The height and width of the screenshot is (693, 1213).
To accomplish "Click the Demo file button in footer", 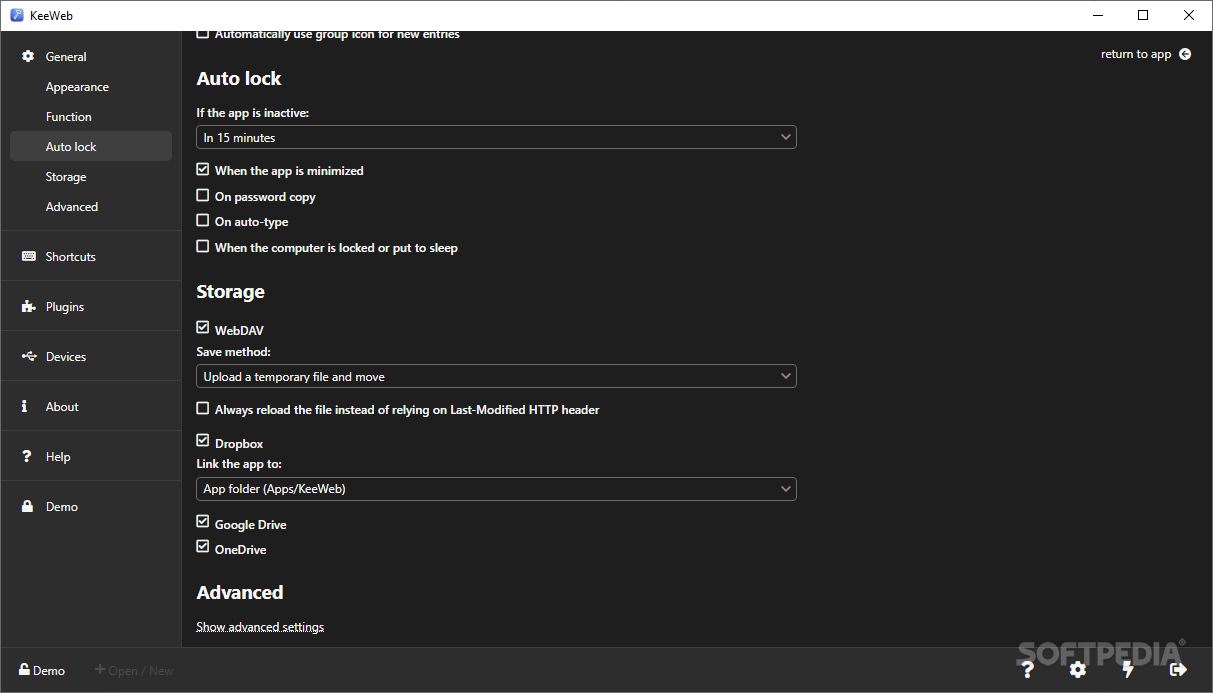I will (42, 670).
